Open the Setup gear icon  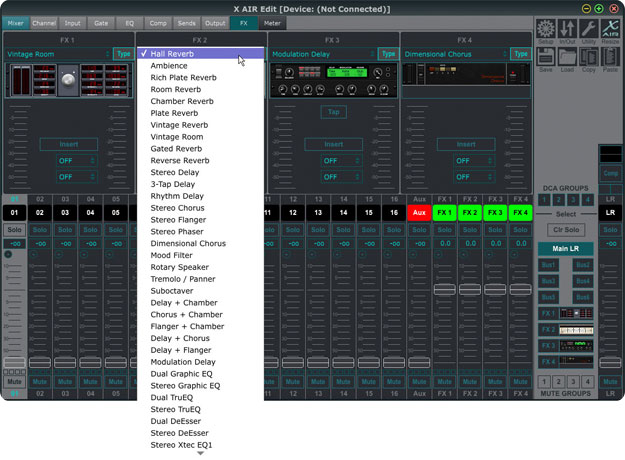545,29
